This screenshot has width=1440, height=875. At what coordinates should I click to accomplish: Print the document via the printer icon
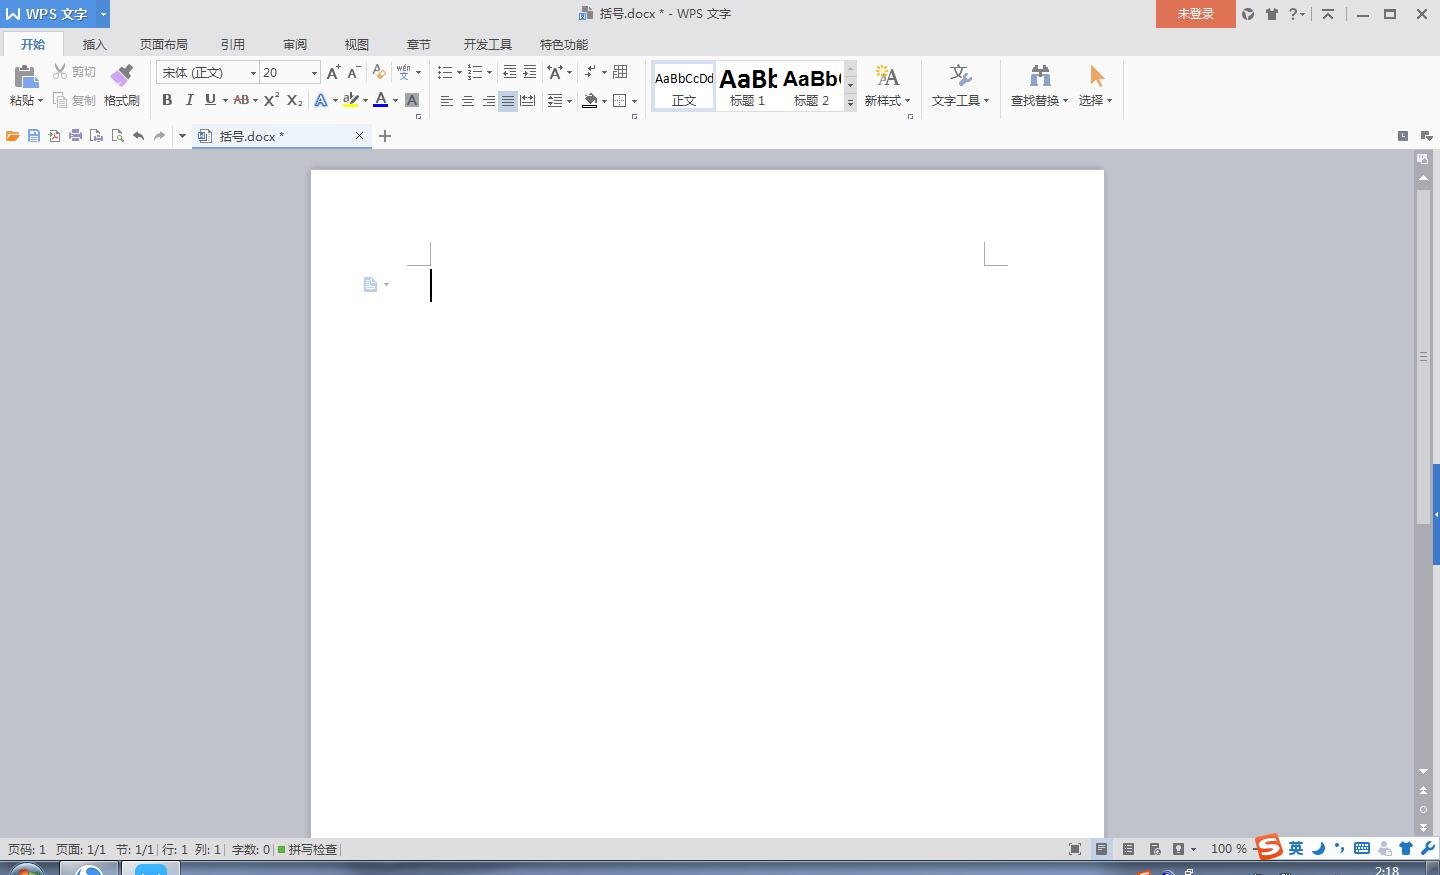75,136
